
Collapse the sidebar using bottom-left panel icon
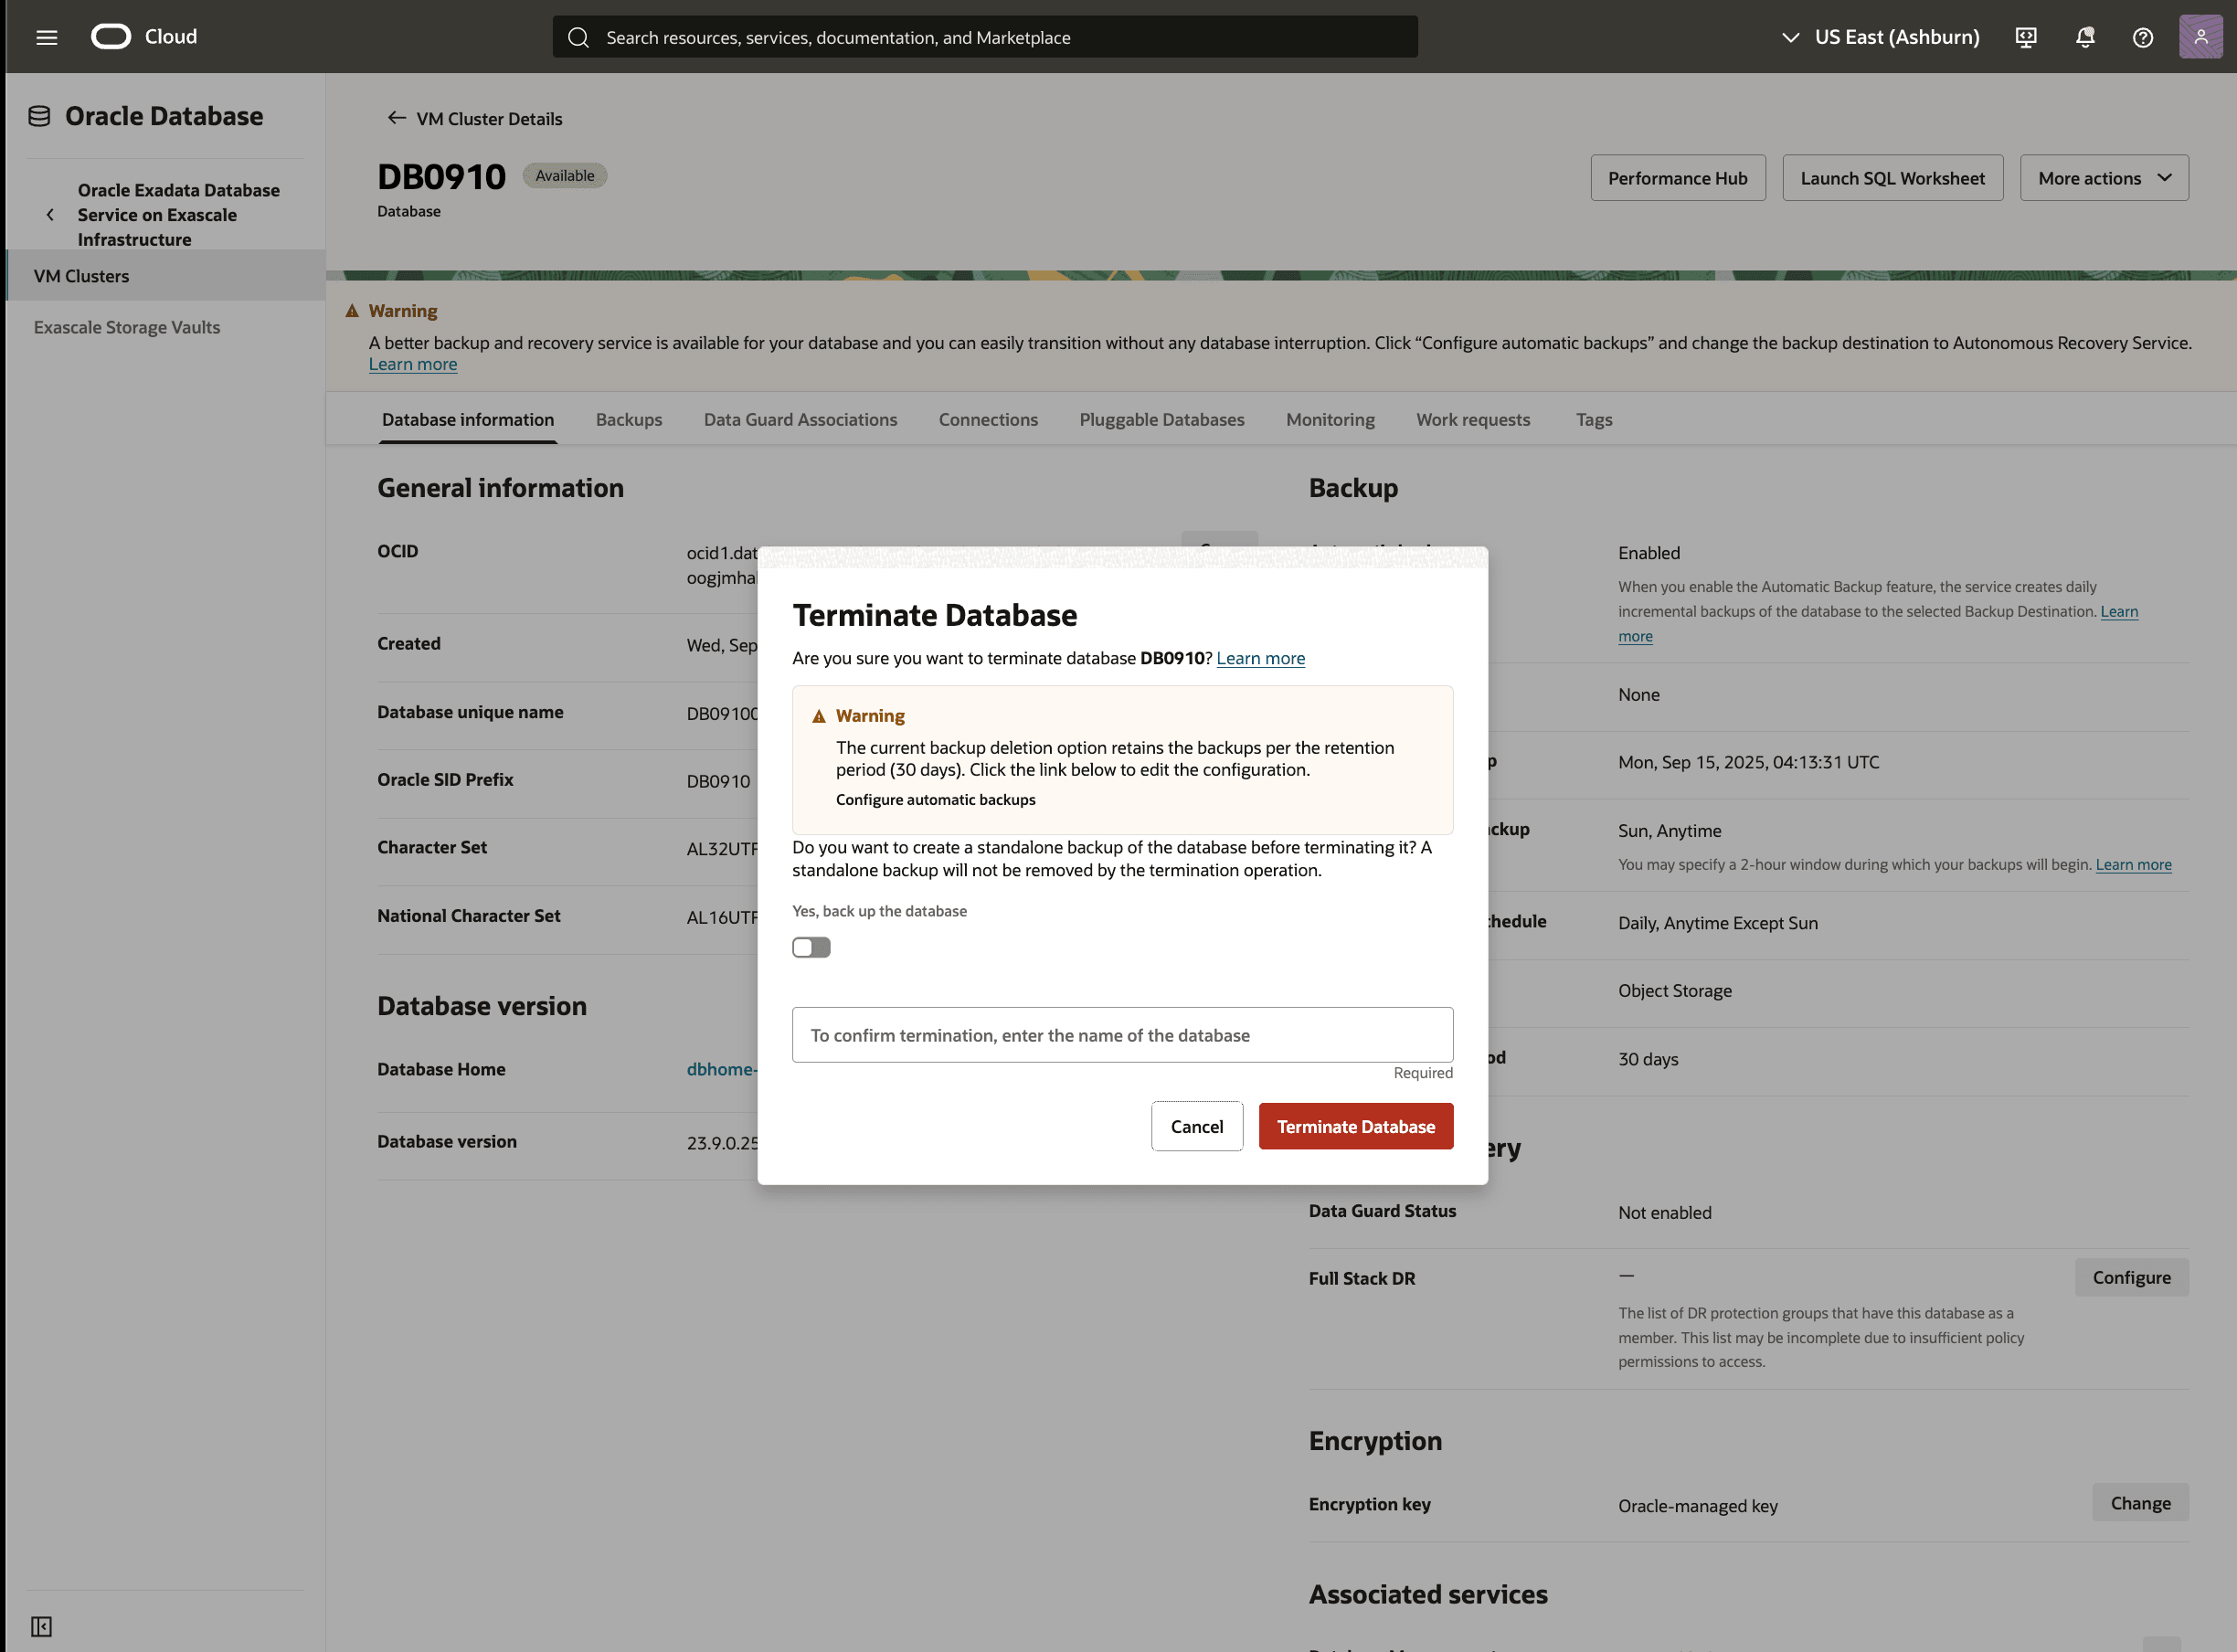41,1626
